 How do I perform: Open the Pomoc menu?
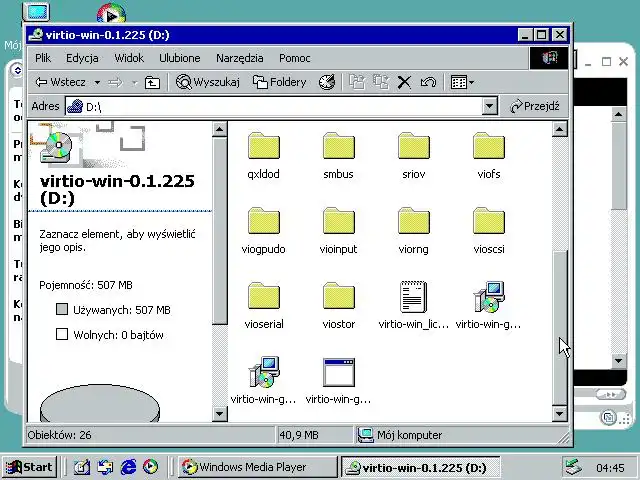tap(295, 58)
